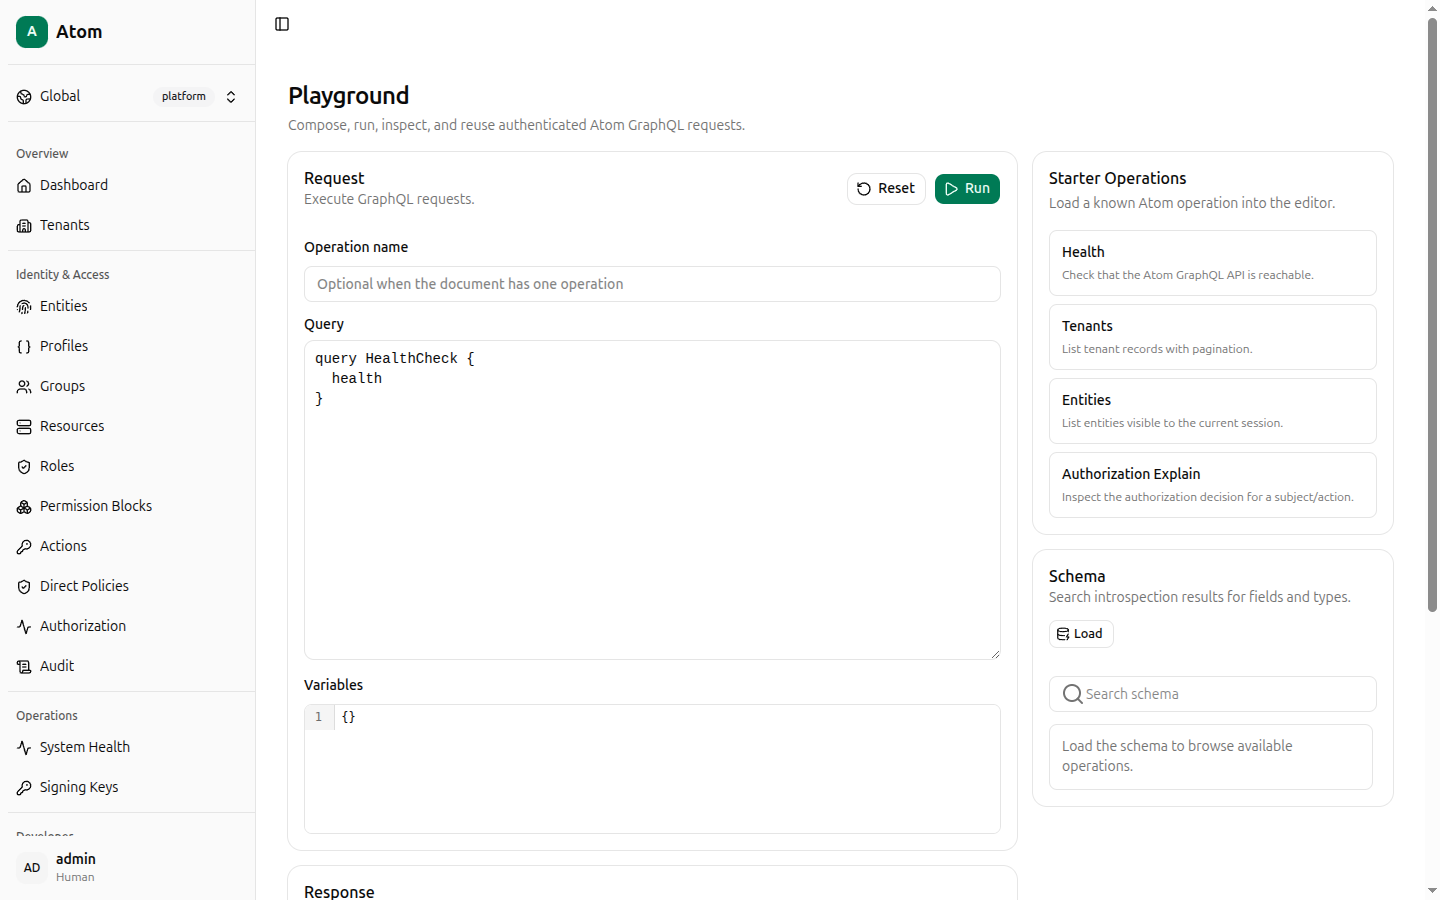Viewport: 1440px width, 900px height.
Task: Click the Dashboard home icon
Action: click(x=24, y=186)
